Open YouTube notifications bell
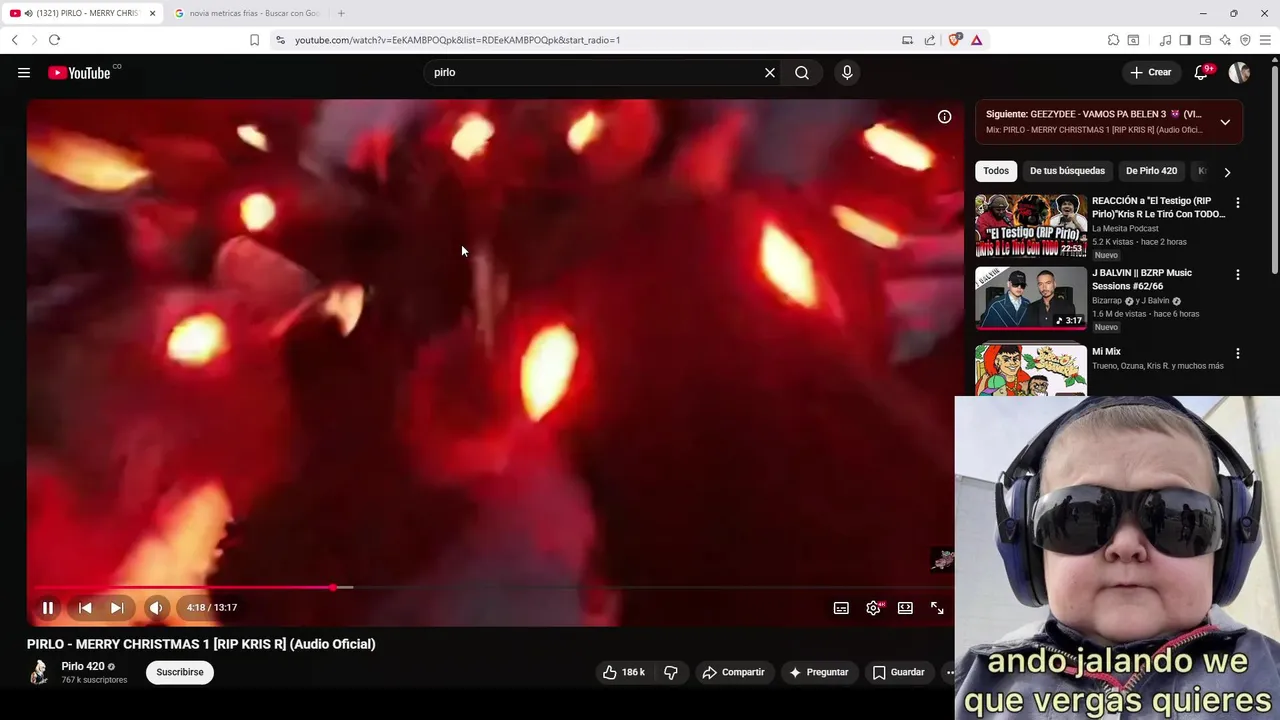This screenshot has height=720, width=1280. pyautogui.click(x=1202, y=73)
